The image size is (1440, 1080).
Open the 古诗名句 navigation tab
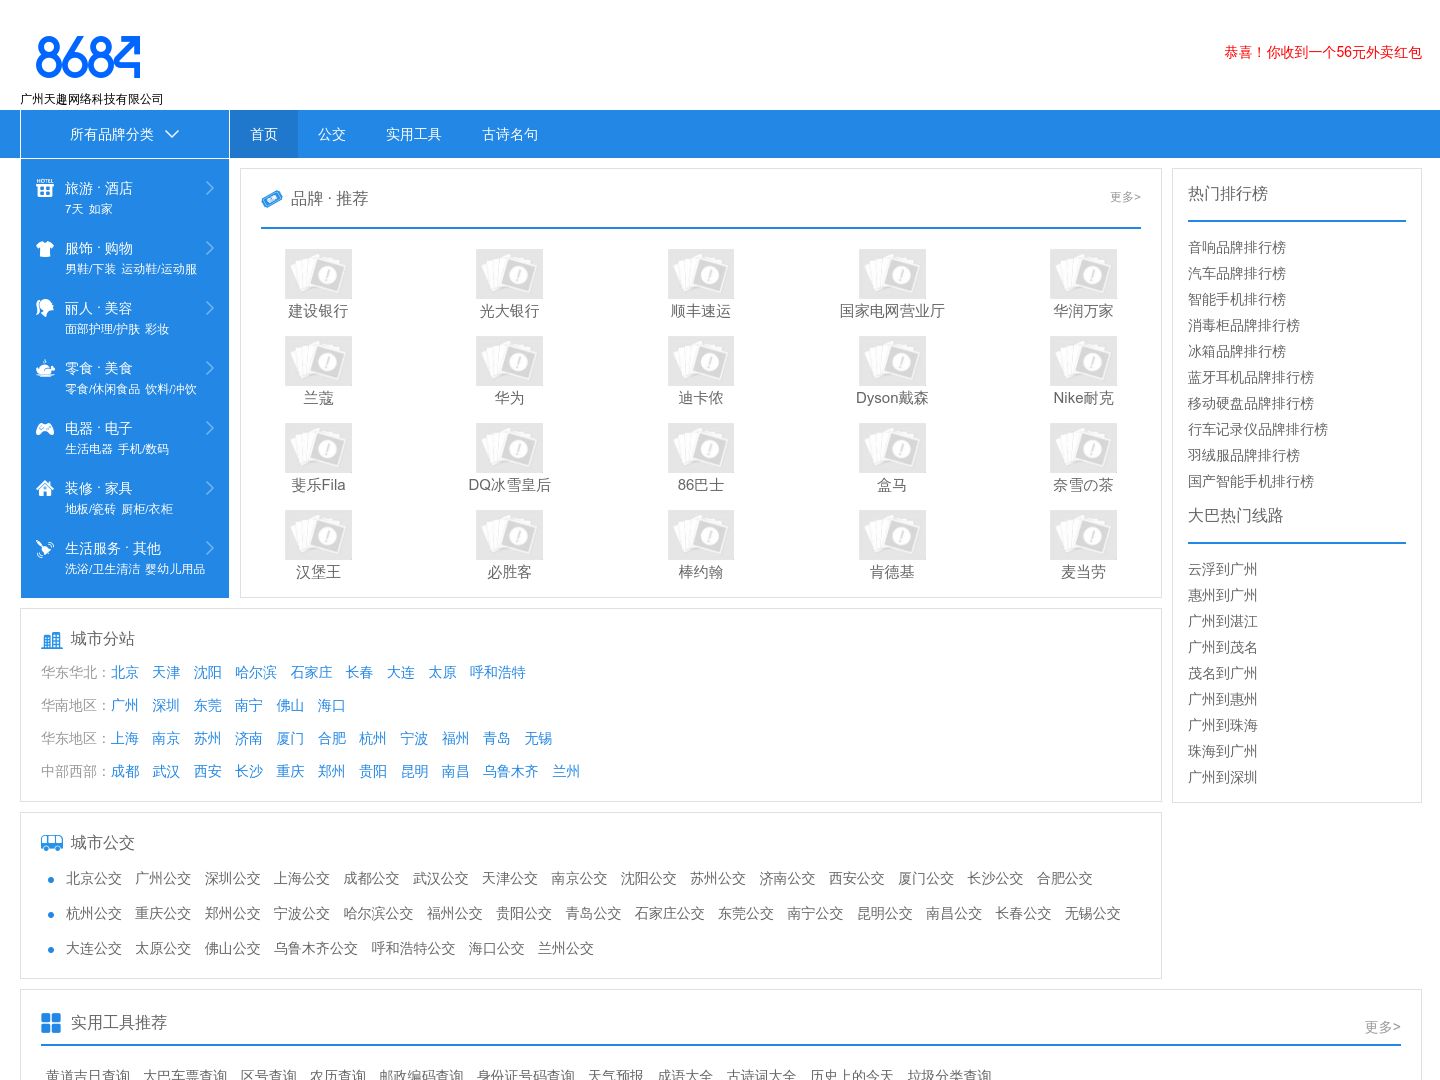(x=510, y=134)
